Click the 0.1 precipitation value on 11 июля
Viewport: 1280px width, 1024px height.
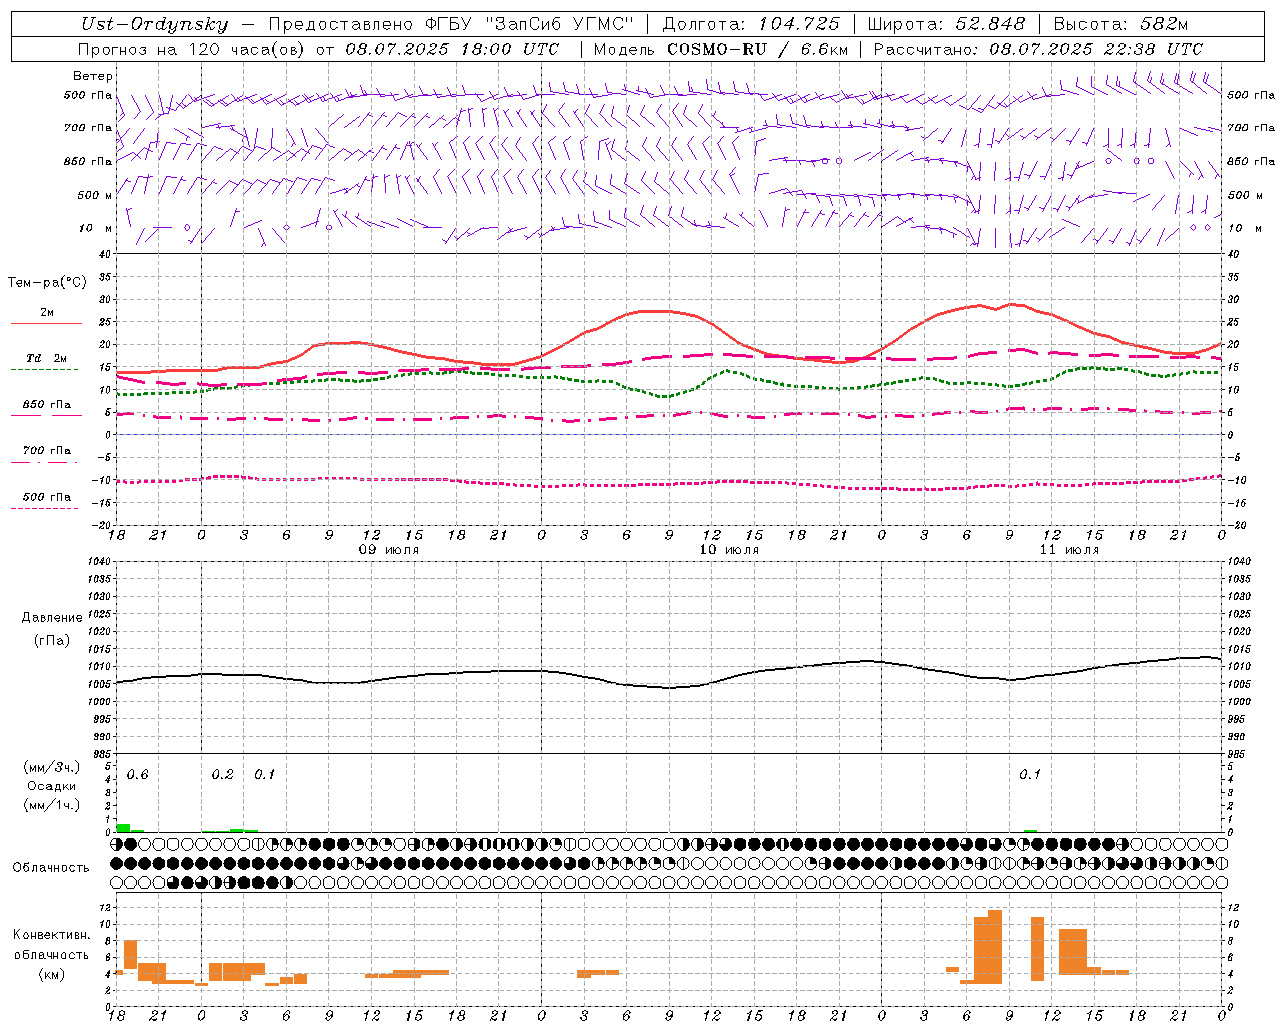pyautogui.click(x=1030, y=775)
